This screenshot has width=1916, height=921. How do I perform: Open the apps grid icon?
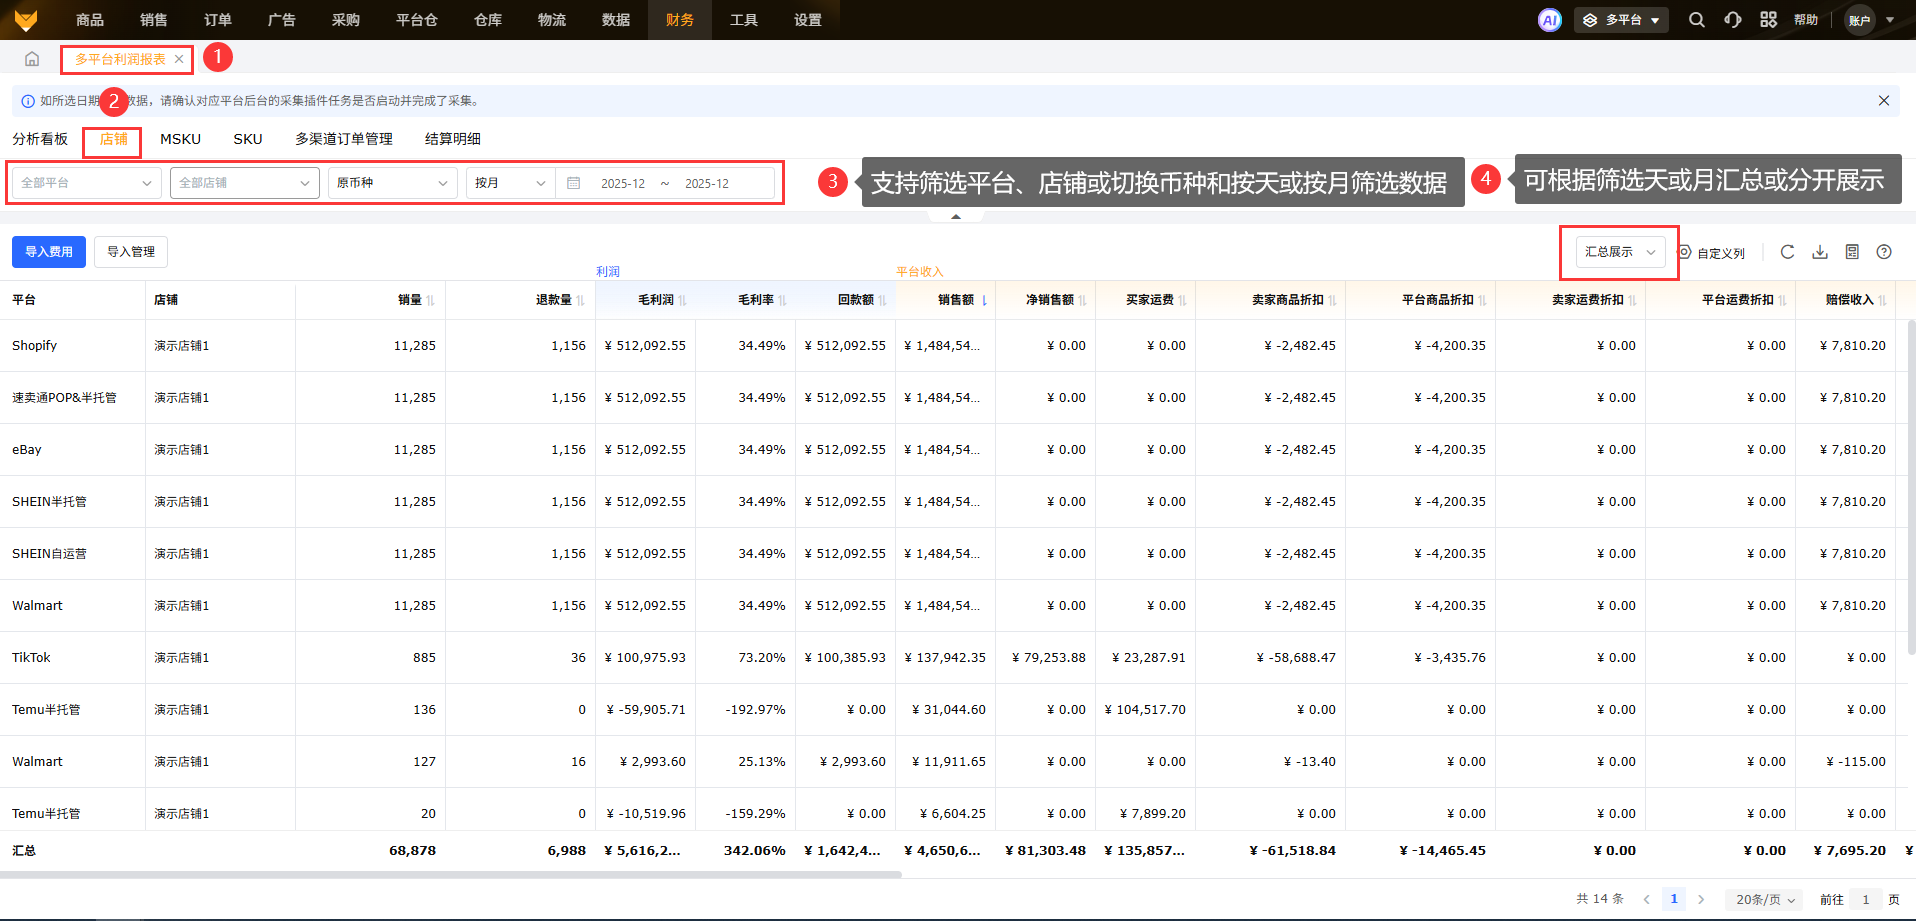coord(1768,20)
